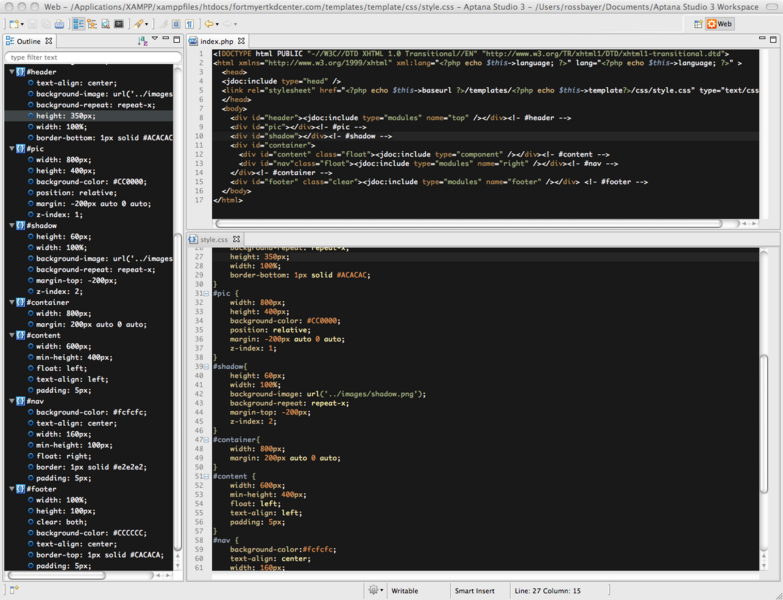Image resolution: width=783 pixels, height=600 pixels.
Task: Click the Print toolbar icon
Action: tap(59, 24)
